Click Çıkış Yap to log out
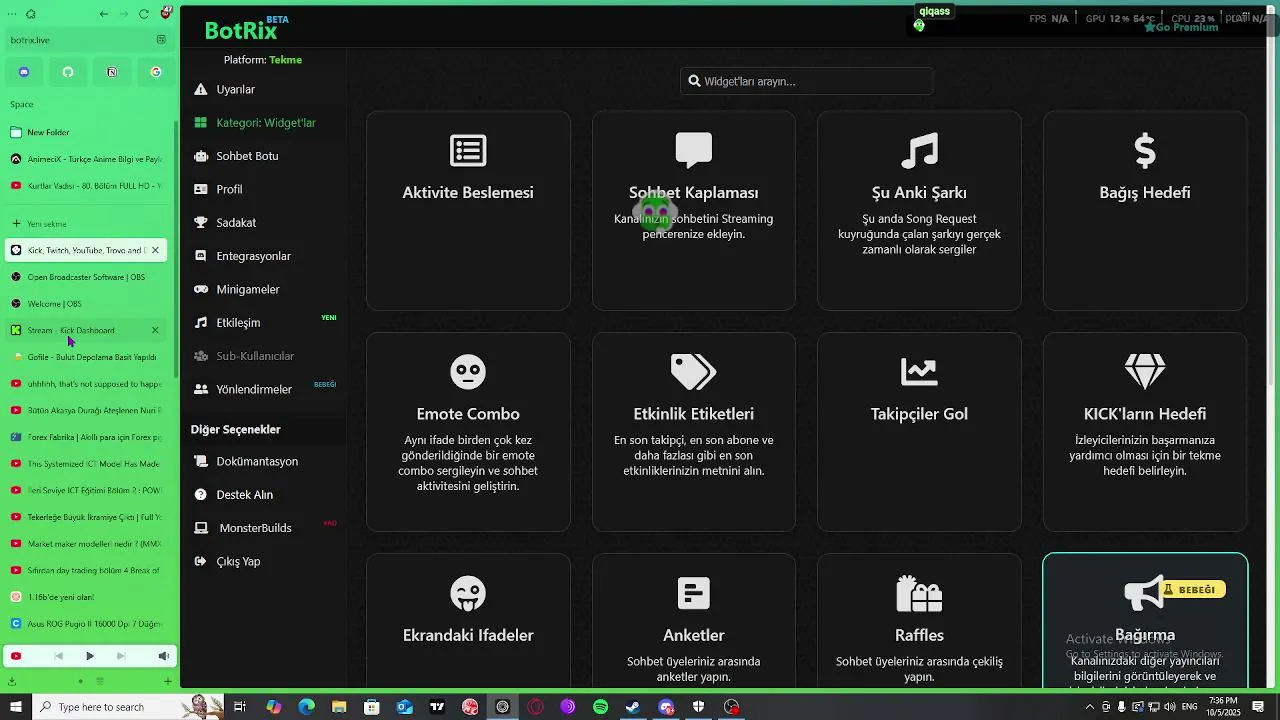This screenshot has width=1280, height=720. 238,562
